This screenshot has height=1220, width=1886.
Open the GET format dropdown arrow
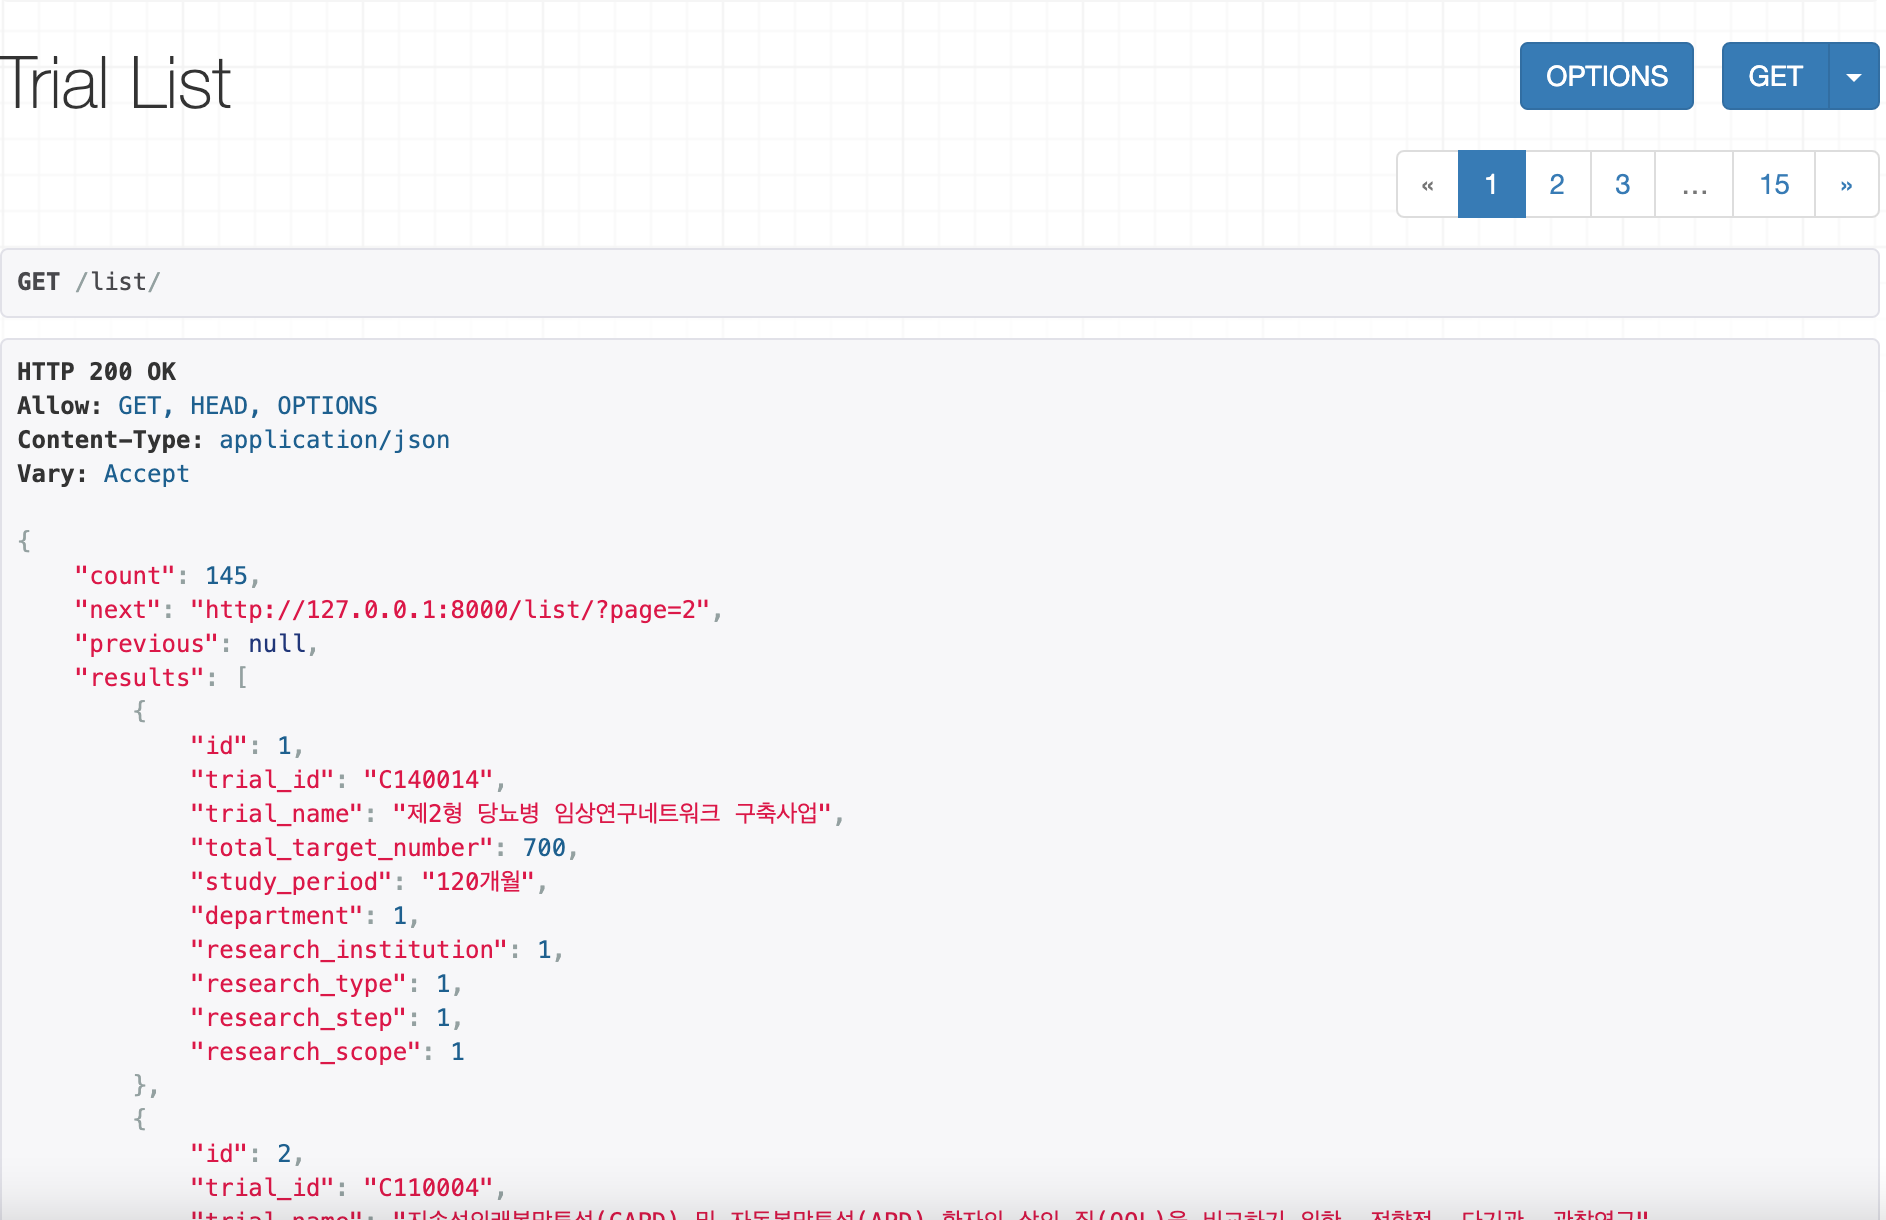(x=1855, y=76)
